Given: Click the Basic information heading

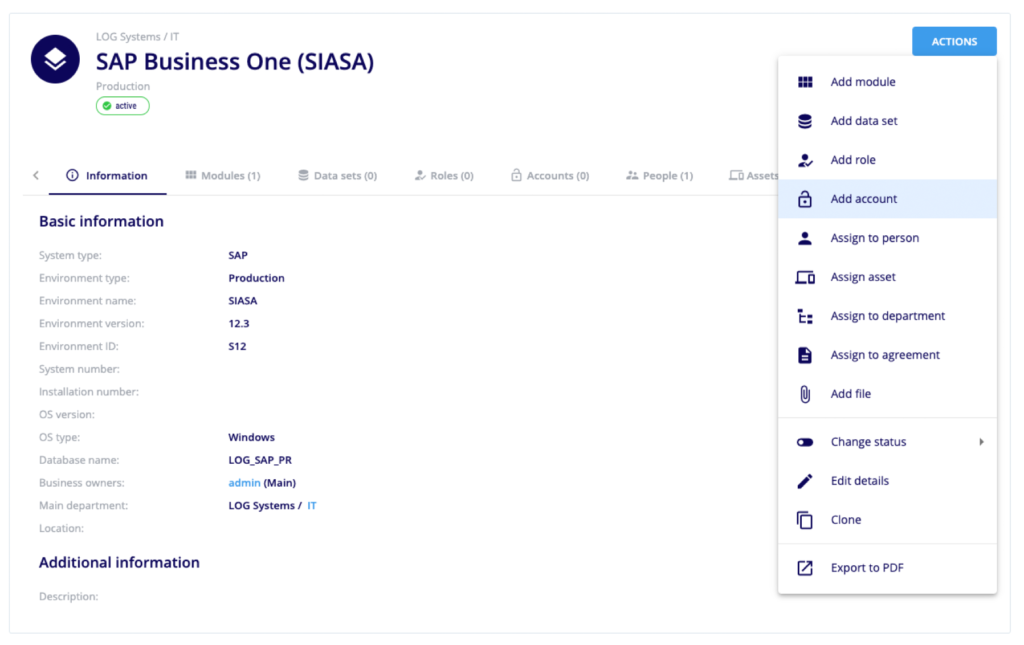Looking at the screenshot, I should pyautogui.click(x=101, y=221).
